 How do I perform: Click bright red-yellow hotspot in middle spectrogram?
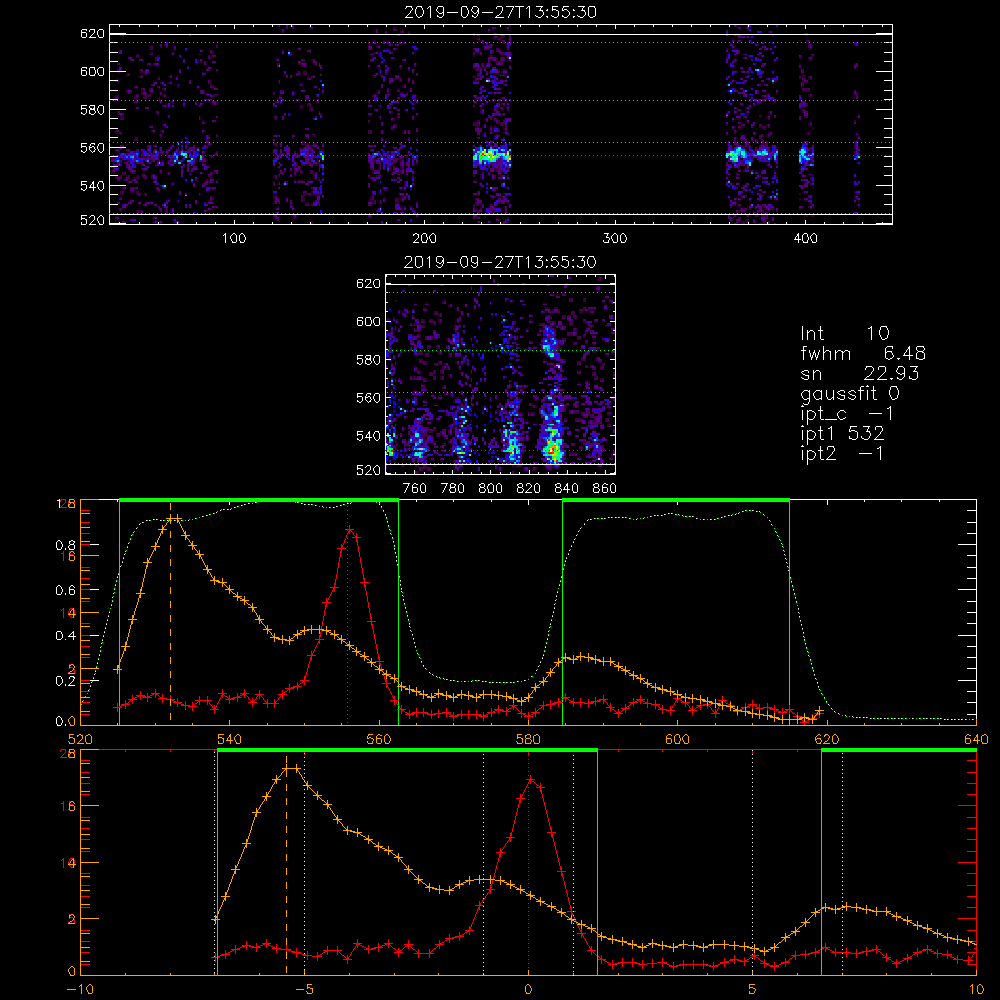[552, 451]
